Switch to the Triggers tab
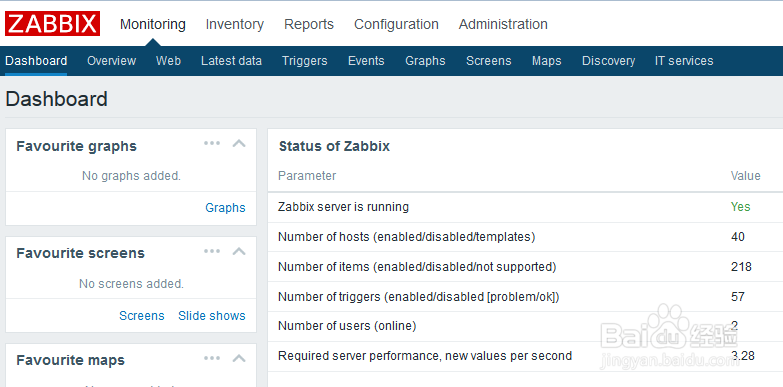 pyautogui.click(x=305, y=61)
